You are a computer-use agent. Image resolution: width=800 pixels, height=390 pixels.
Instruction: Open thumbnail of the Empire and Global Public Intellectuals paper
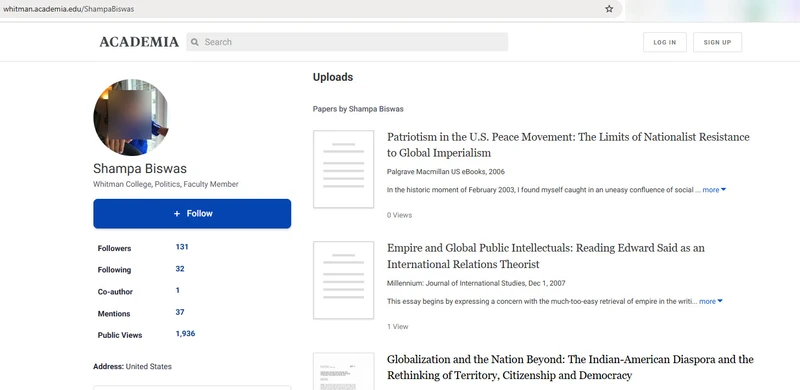(x=343, y=280)
